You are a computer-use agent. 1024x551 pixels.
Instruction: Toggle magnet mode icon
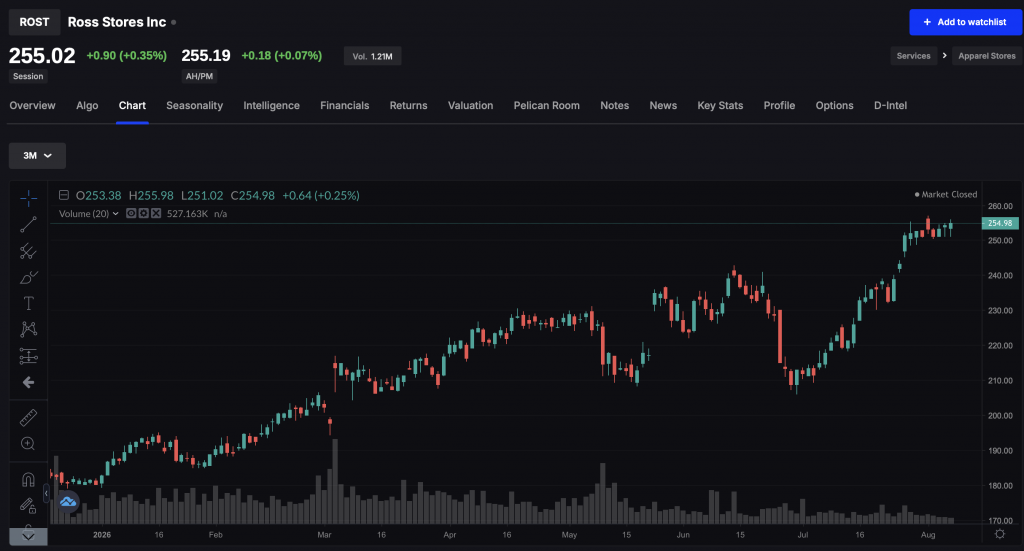point(28,480)
